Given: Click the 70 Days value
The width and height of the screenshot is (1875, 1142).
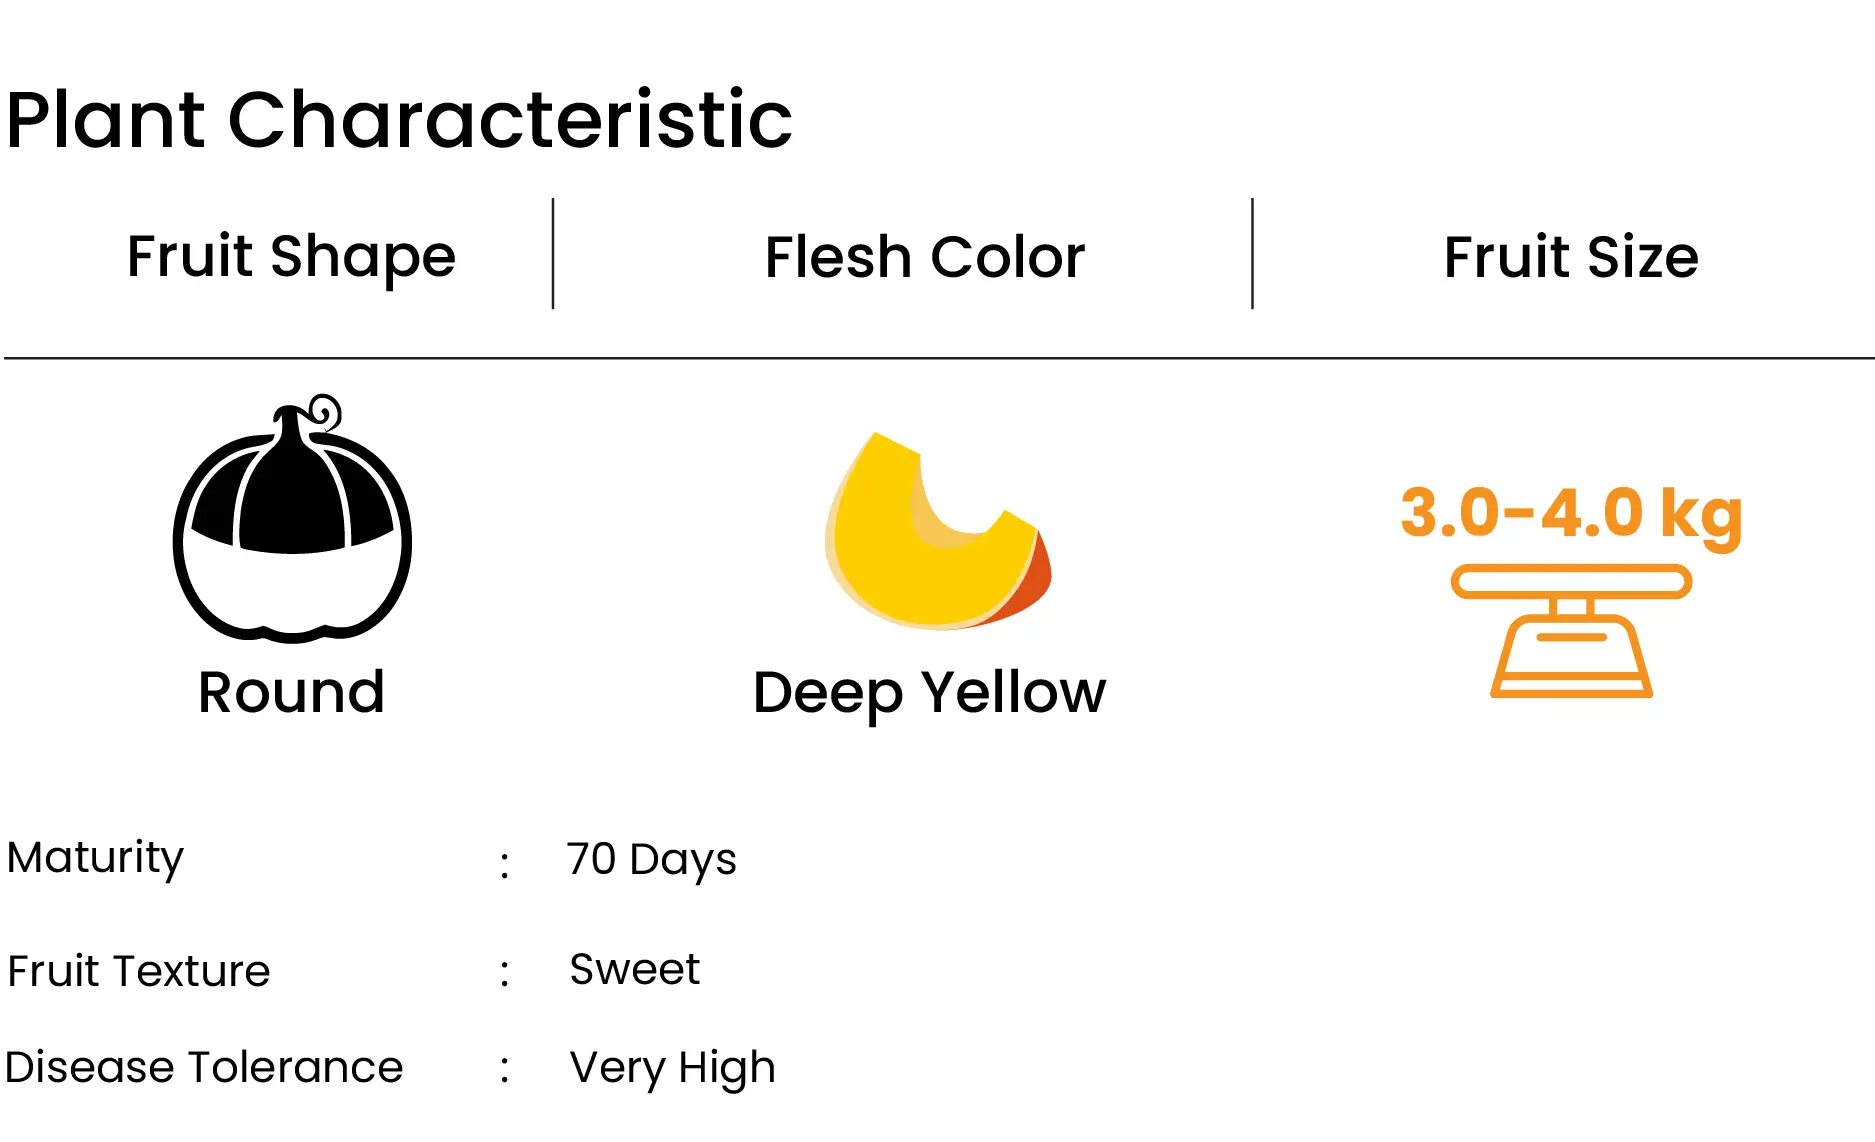Looking at the screenshot, I should coord(651,859).
